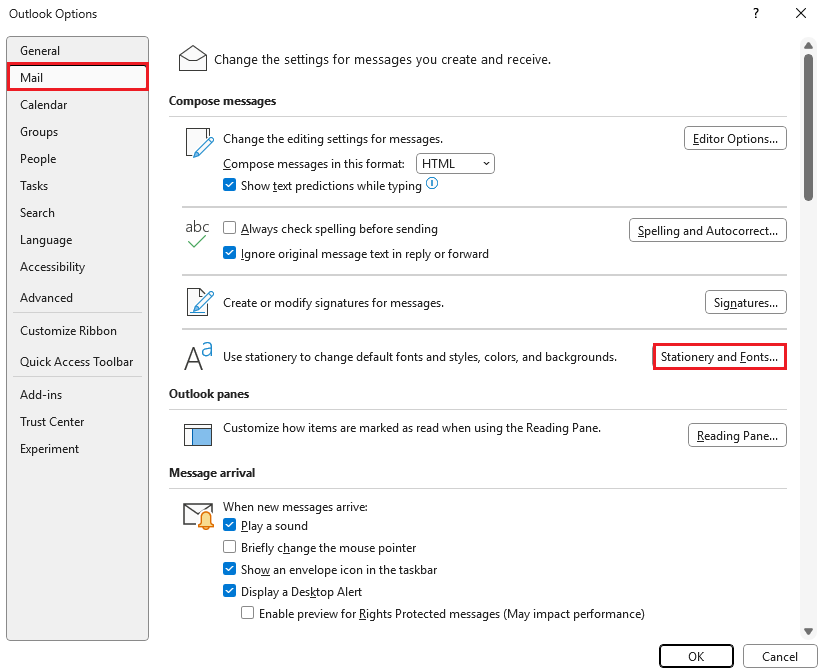Click the Reading Pane panel icon
822x671 pixels.
point(197,434)
